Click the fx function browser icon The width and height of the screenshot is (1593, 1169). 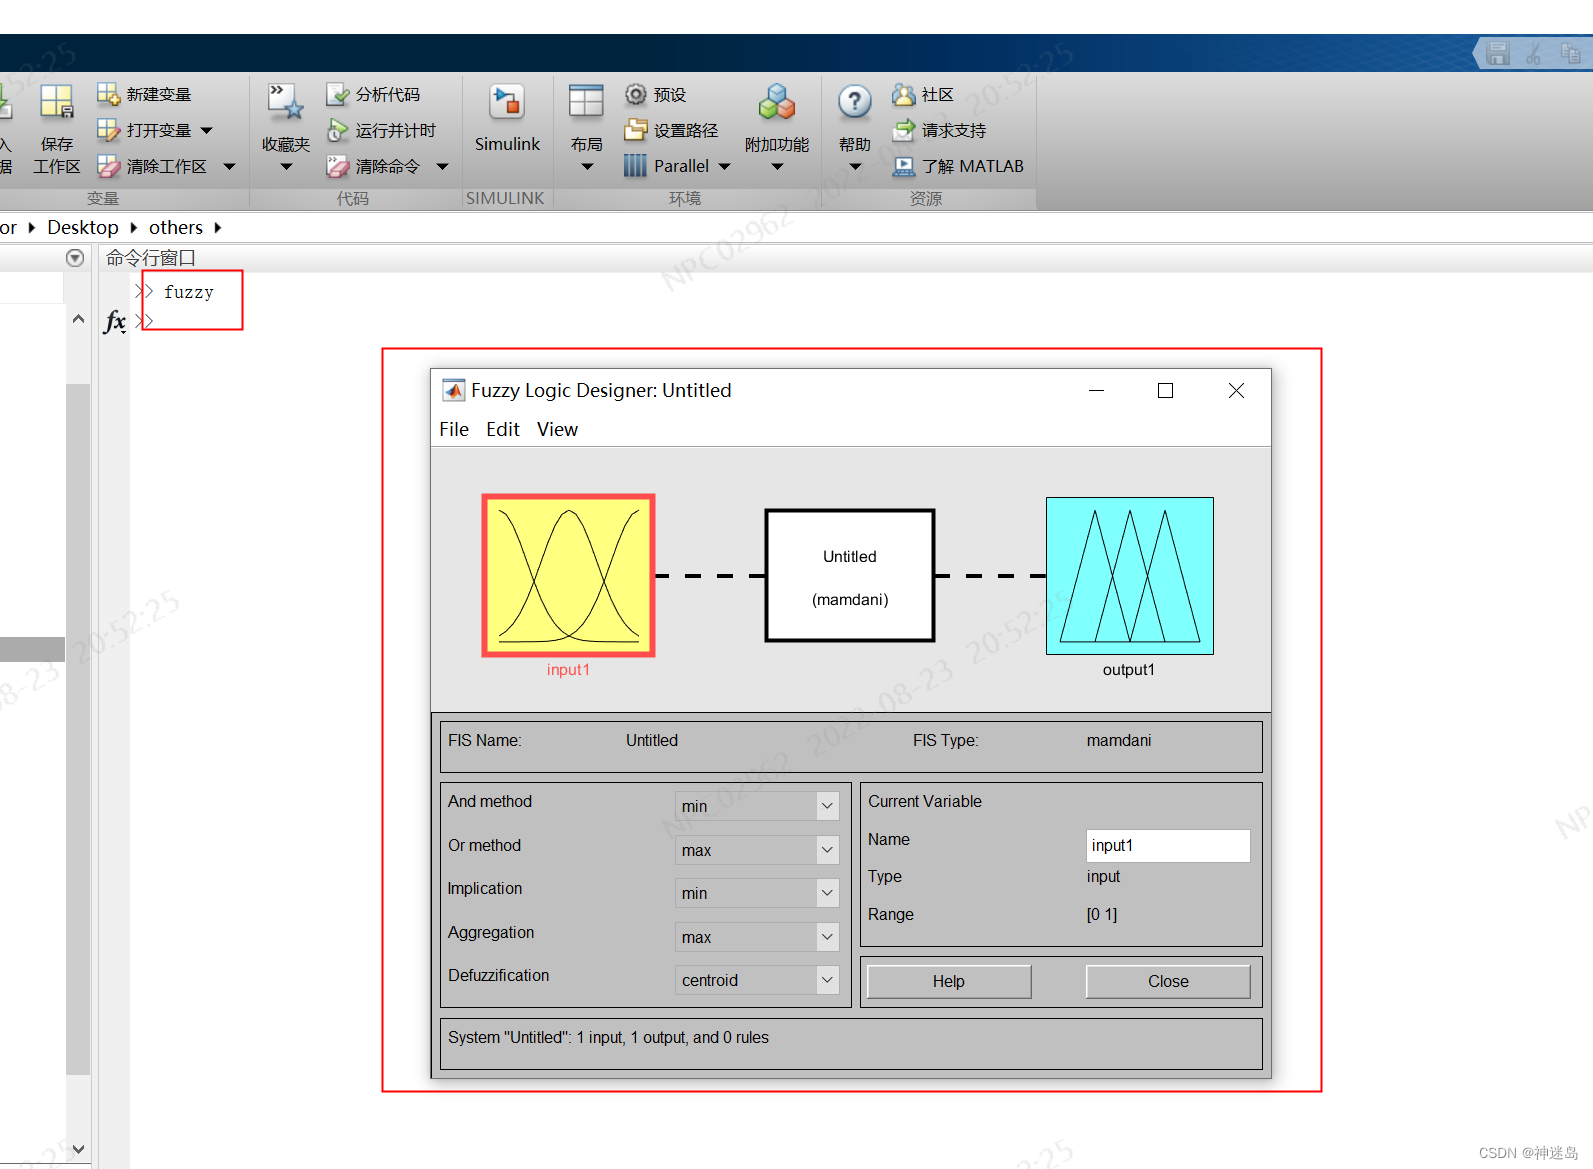pyautogui.click(x=115, y=322)
